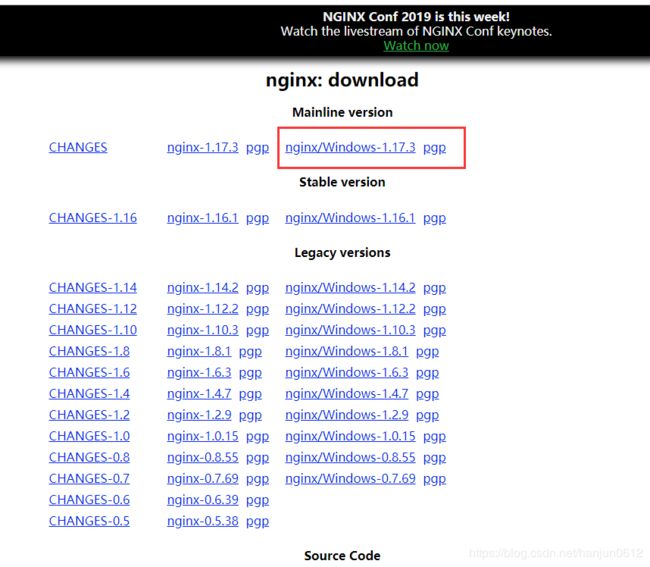Download nginx/Windows-1.17.3 package
This screenshot has height=567, width=650.
pos(350,147)
